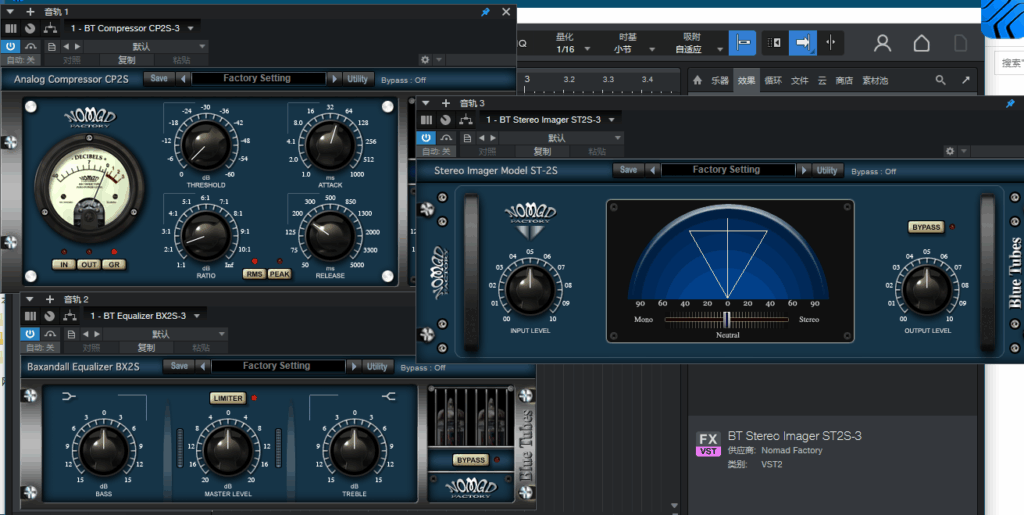
Task: Pin the 音轨 1 compressor window
Action: (x=485, y=12)
